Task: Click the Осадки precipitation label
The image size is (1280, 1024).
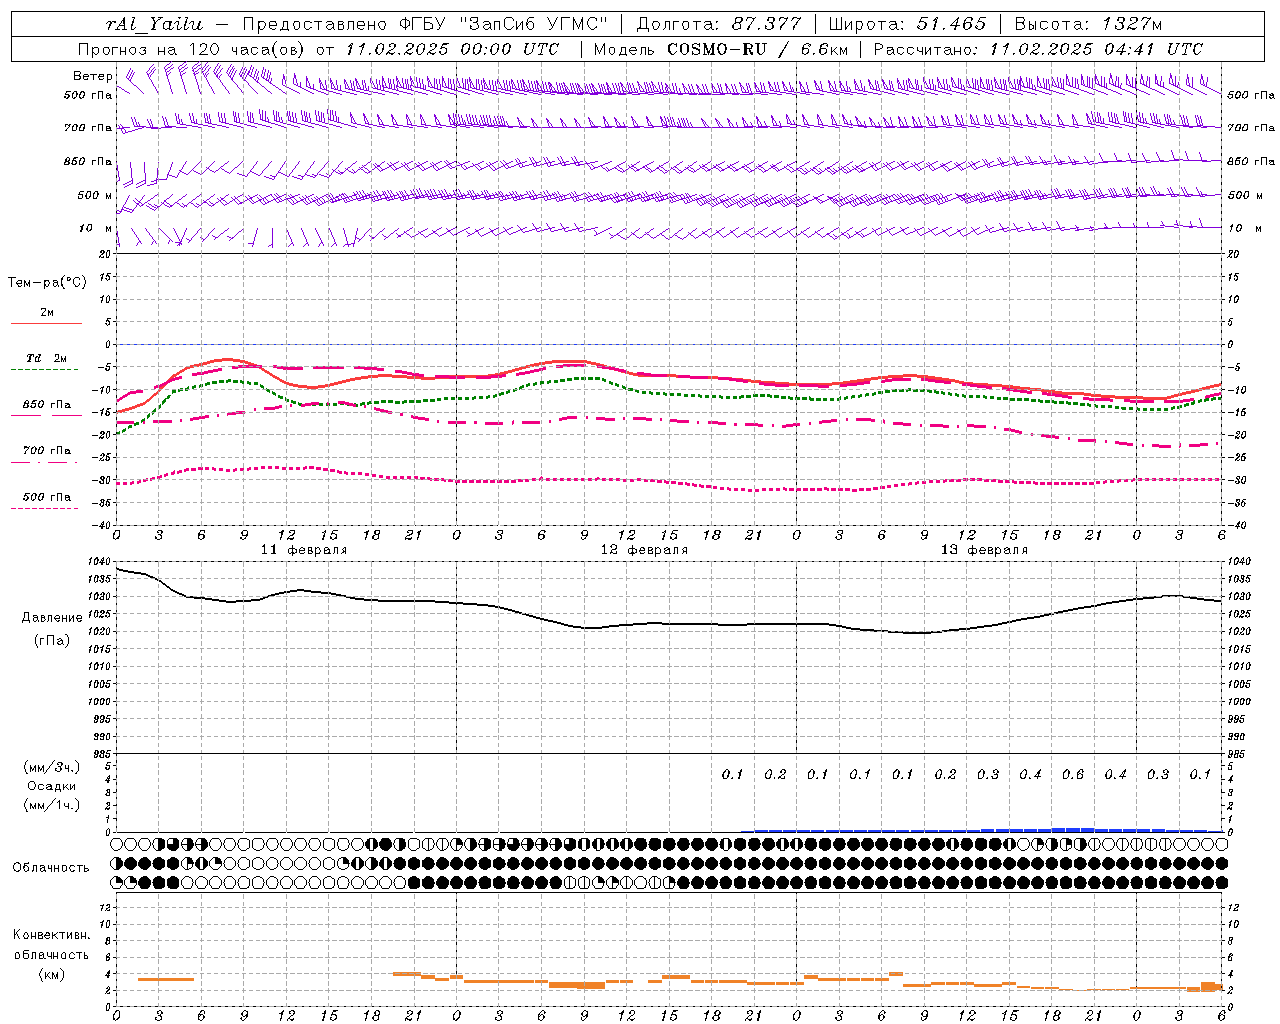Action: (52, 786)
